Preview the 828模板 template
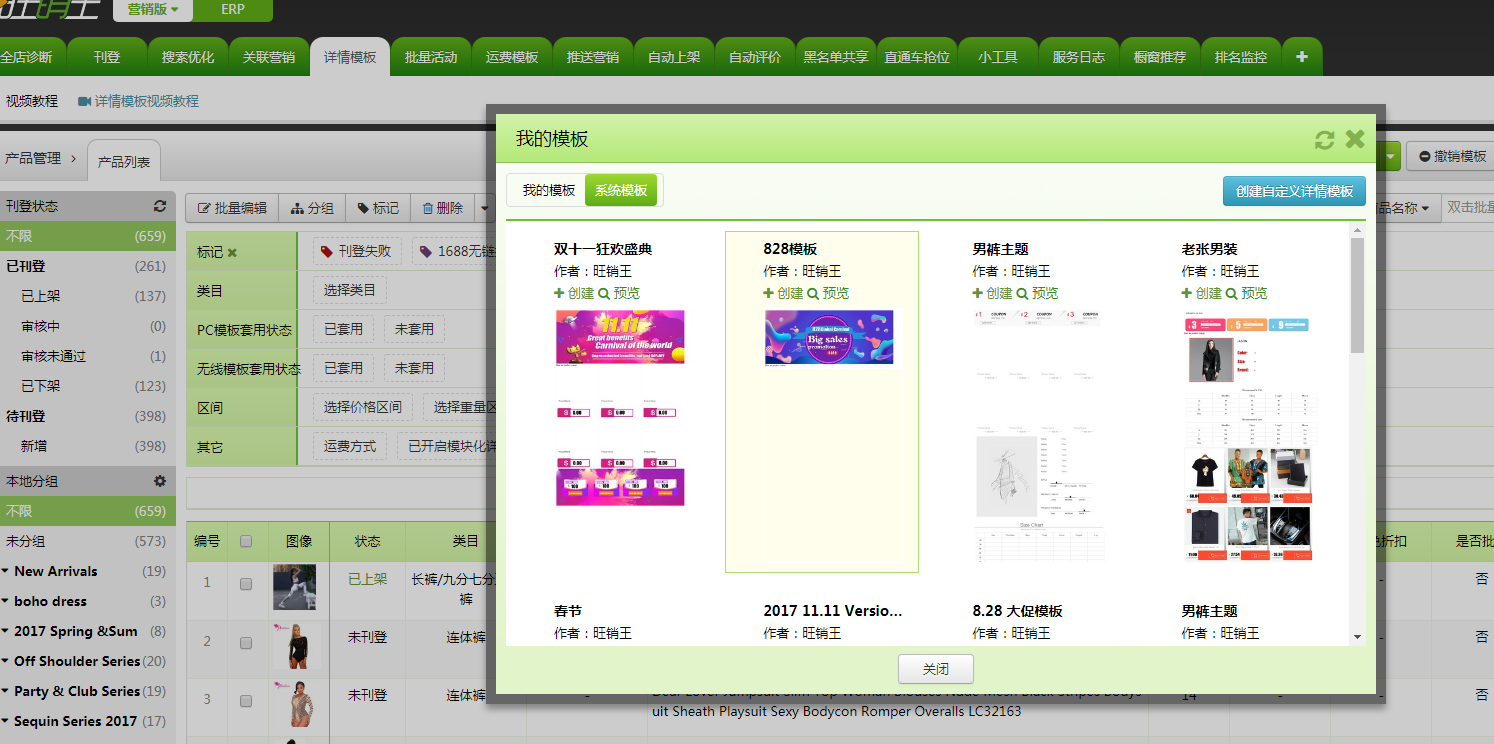 (x=828, y=293)
